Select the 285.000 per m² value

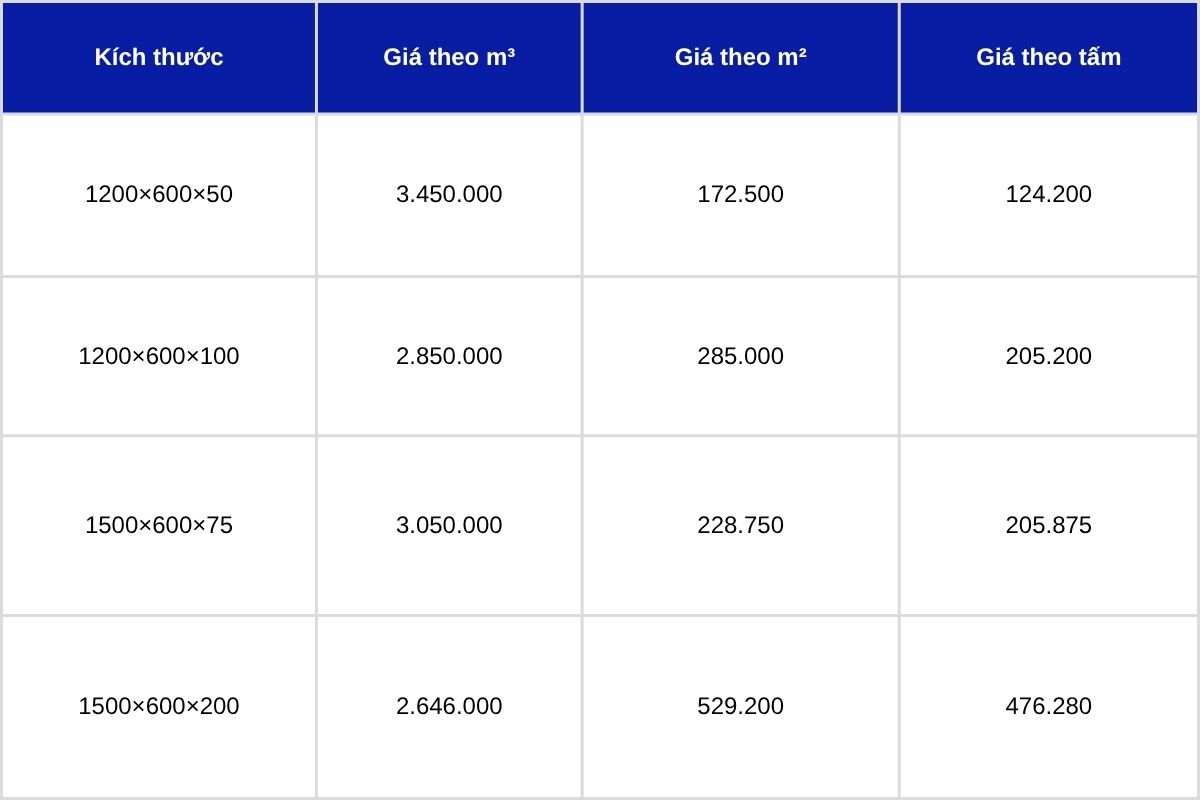[x=741, y=356]
